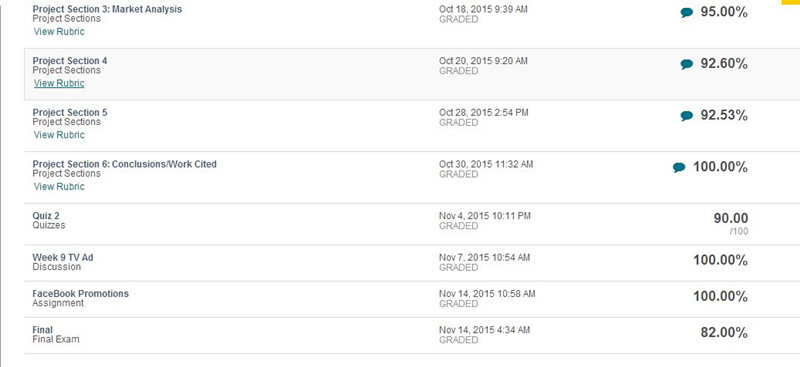Viewport: 800px width, 367px height.
Task: Open comment bubble for Project Section 6
Action: coord(679,167)
